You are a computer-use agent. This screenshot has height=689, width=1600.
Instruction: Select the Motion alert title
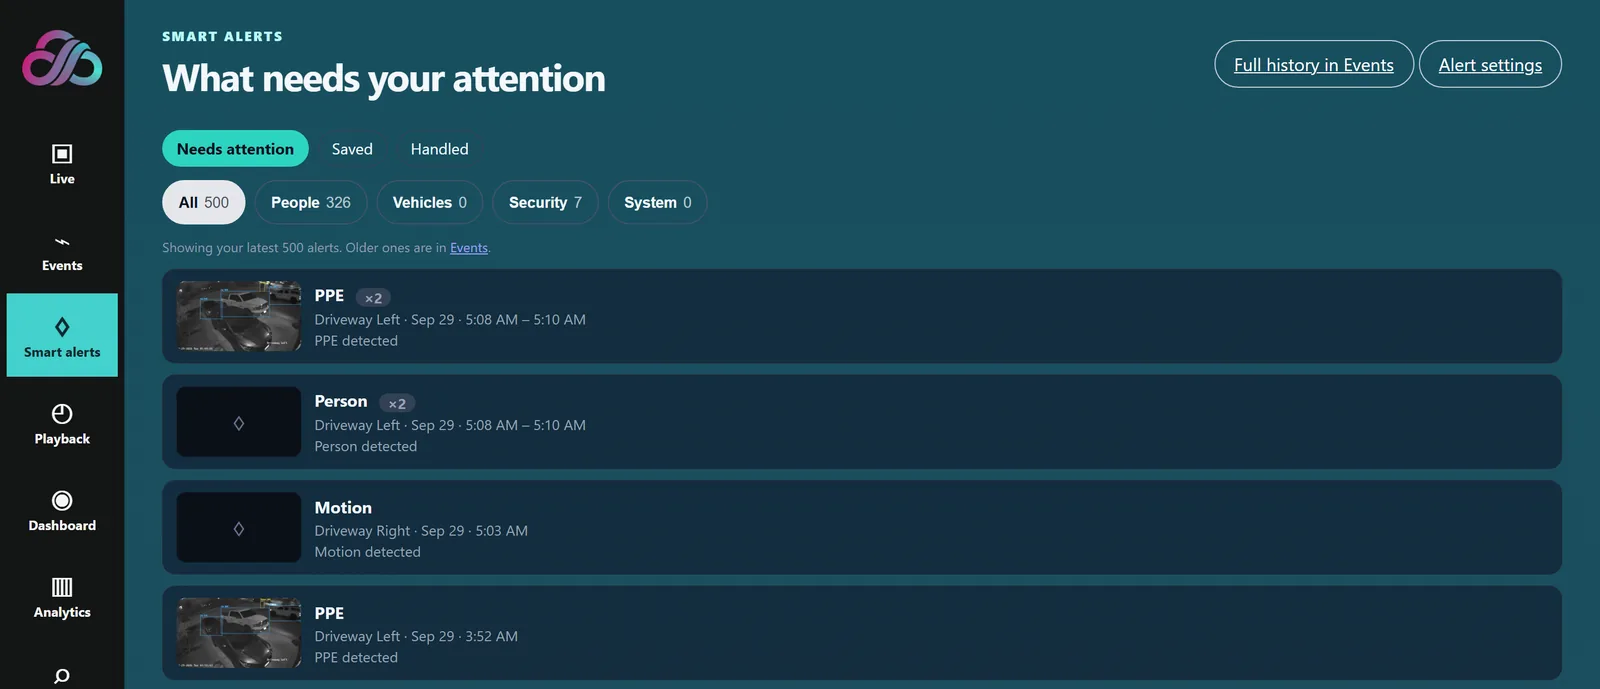343,508
